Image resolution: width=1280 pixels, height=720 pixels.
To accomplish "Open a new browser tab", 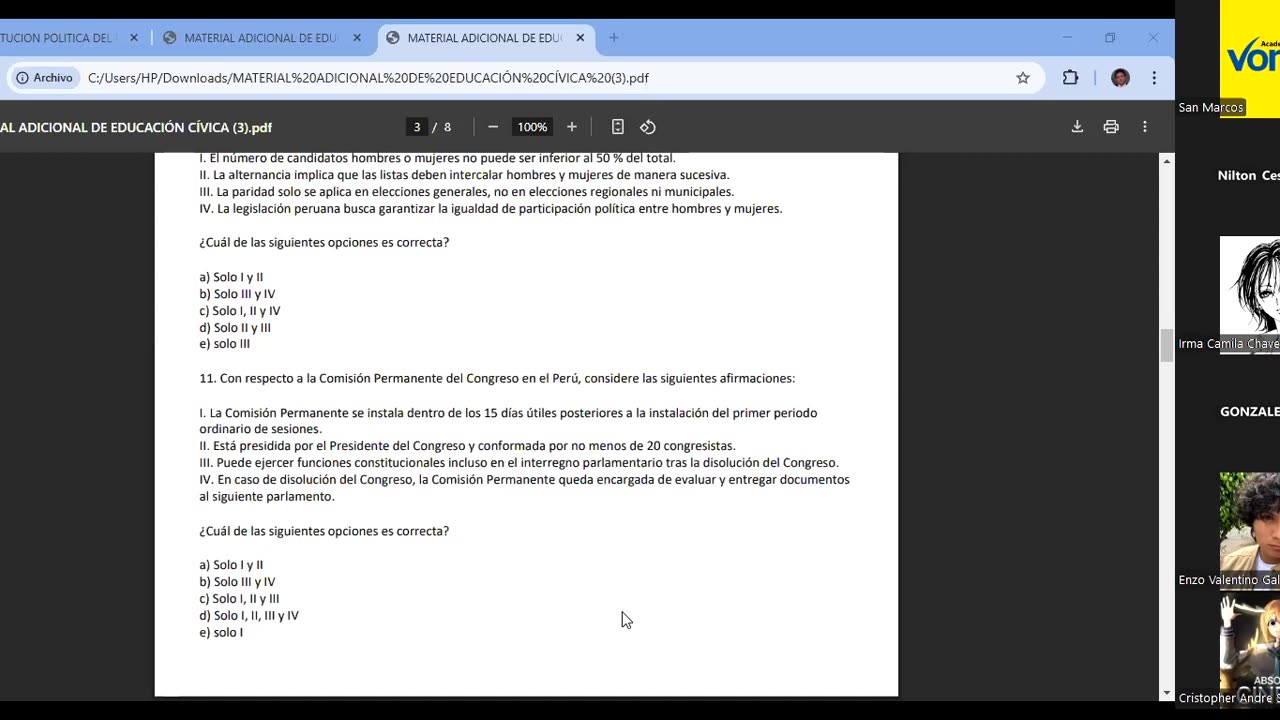I will coord(614,38).
